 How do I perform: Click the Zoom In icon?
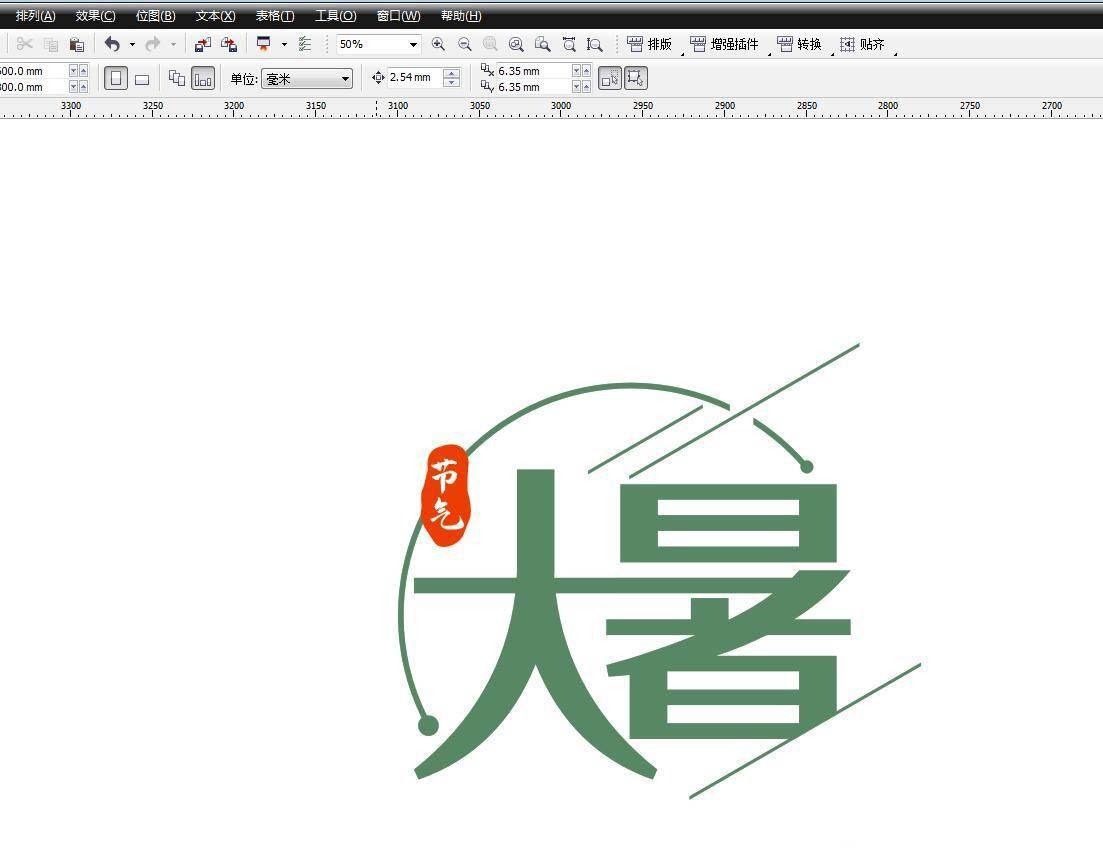coord(438,44)
